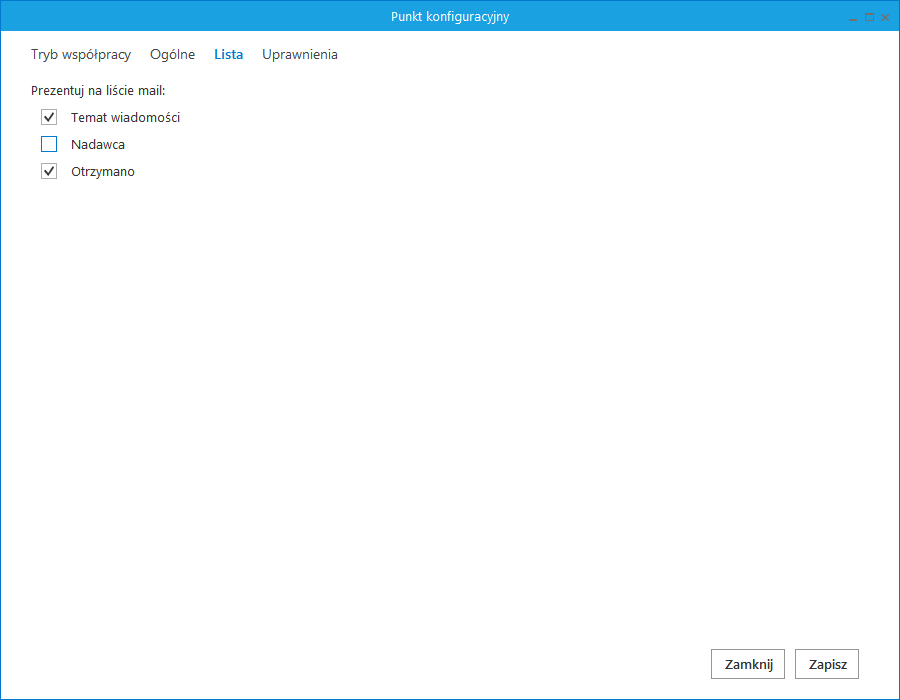Uncheck the Temat wiadomości checkbox
The width and height of the screenshot is (900, 700).
(49, 117)
